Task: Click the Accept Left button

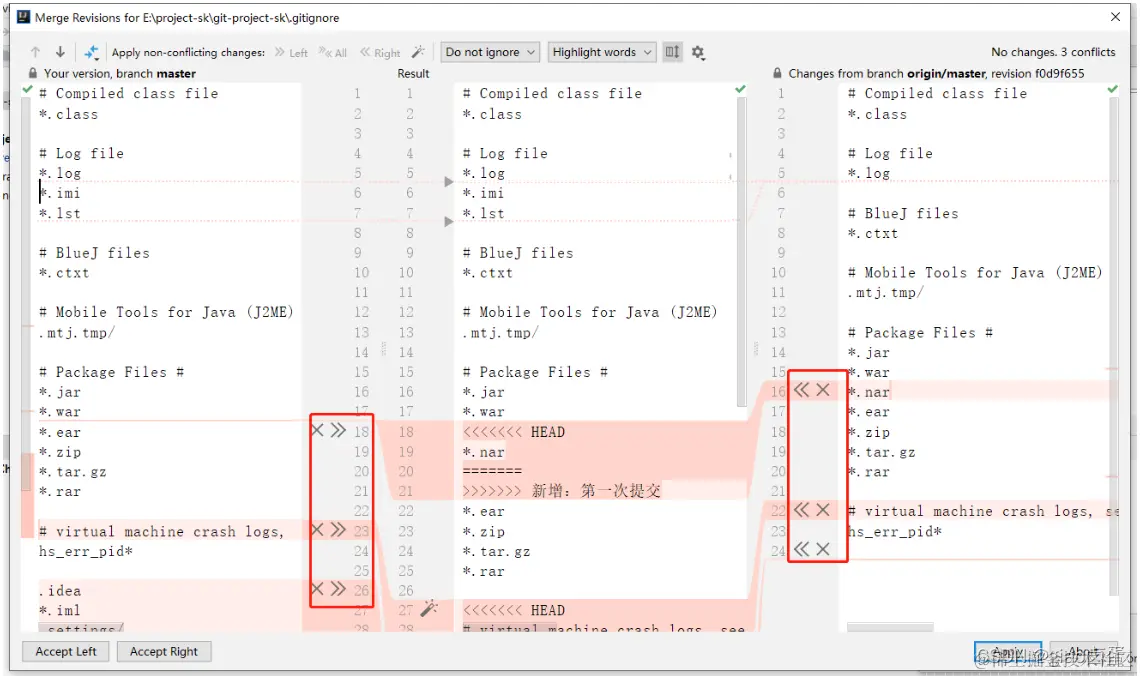Action: (65, 651)
